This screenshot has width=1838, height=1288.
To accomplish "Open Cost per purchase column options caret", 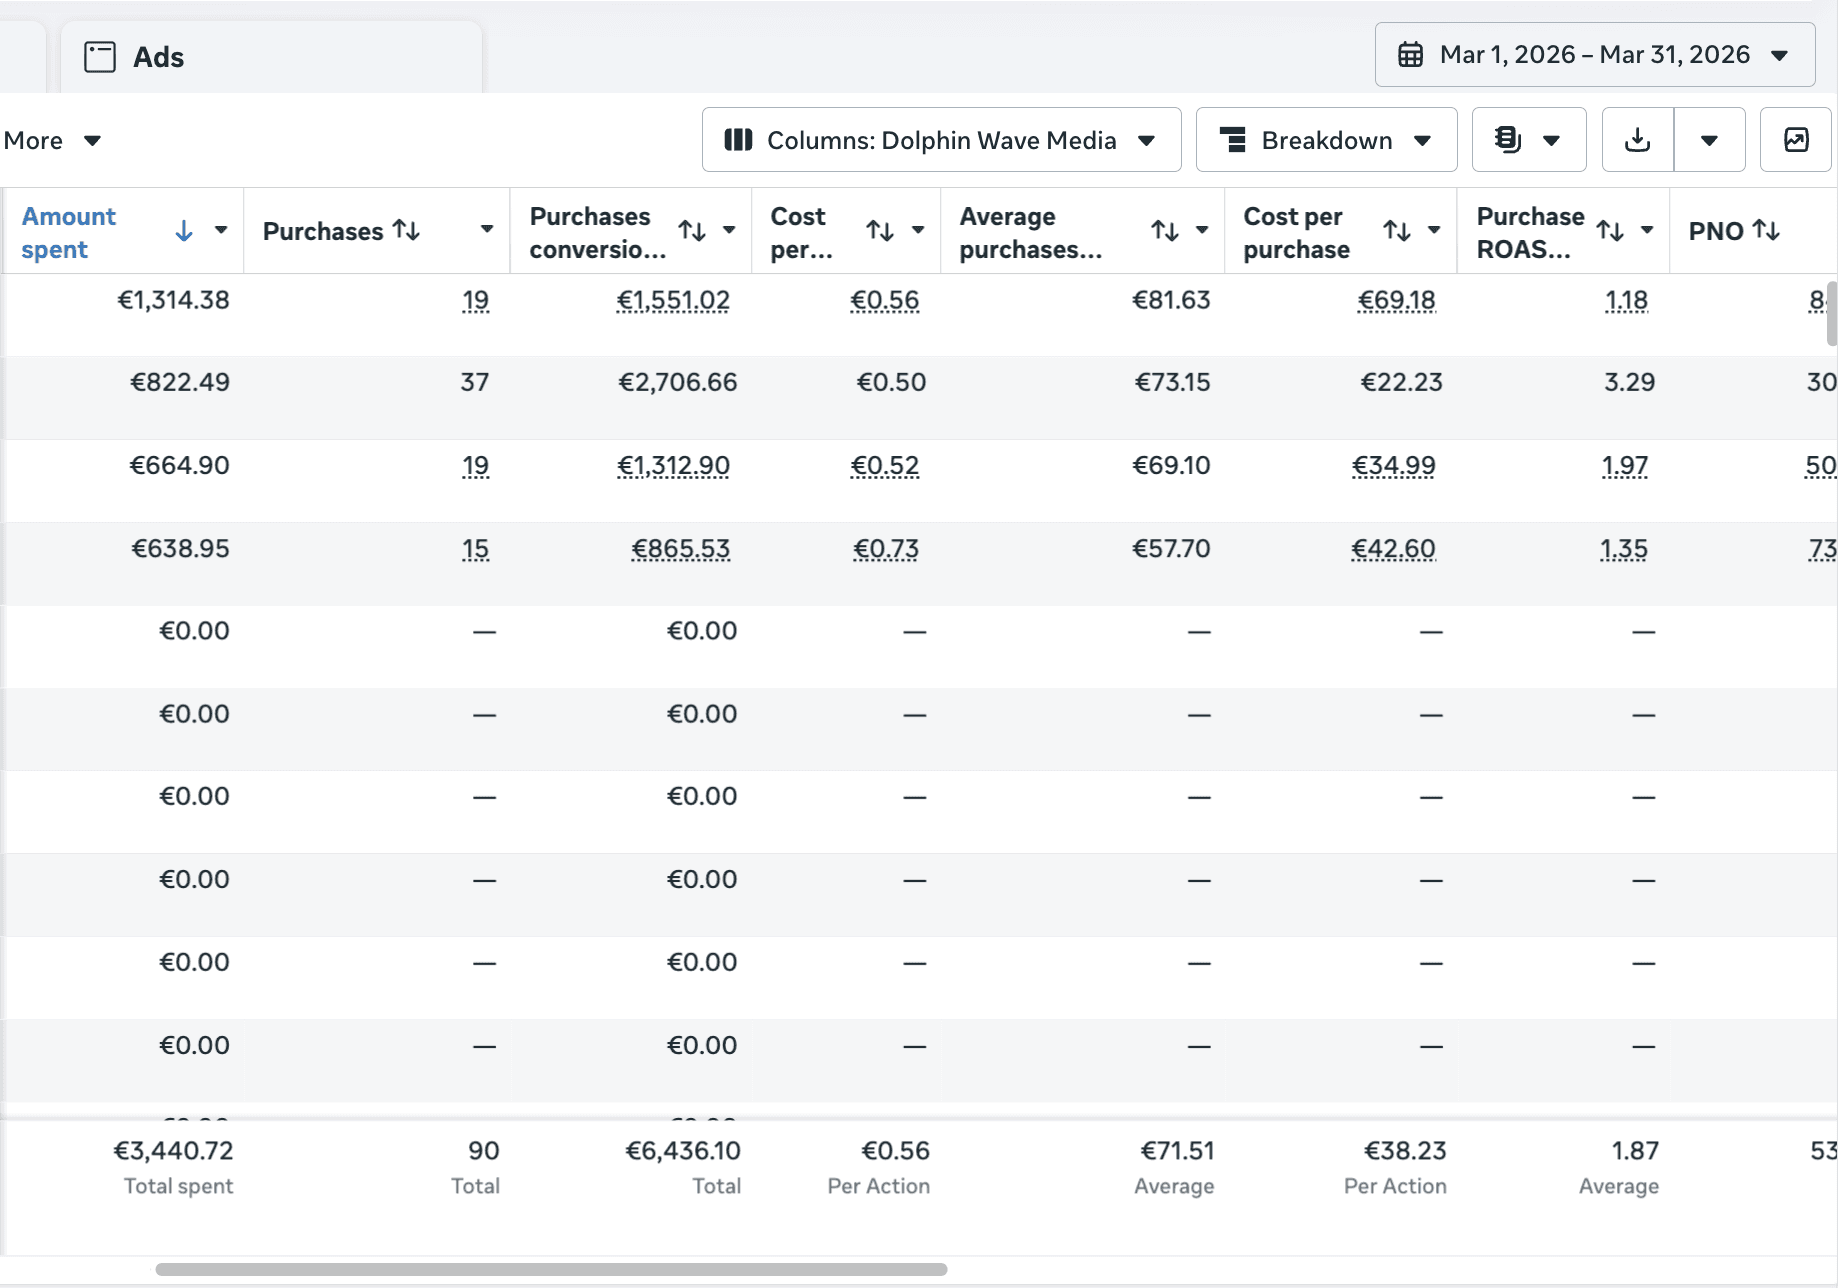I will (x=1434, y=230).
